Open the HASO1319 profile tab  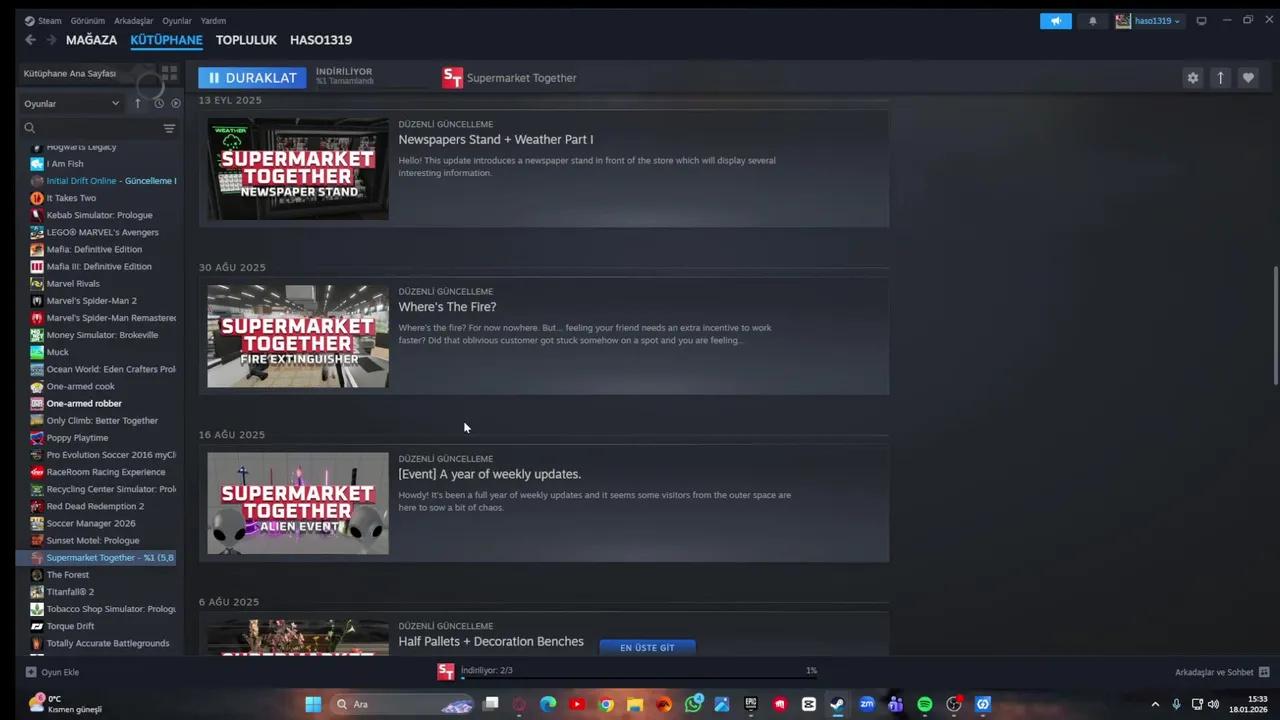[x=321, y=40]
